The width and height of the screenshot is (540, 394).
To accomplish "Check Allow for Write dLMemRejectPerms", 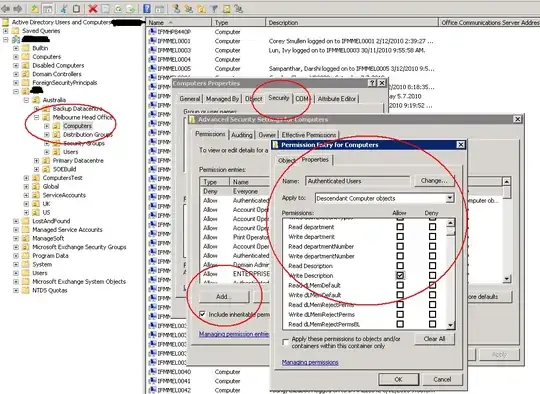I will tap(400, 314).
